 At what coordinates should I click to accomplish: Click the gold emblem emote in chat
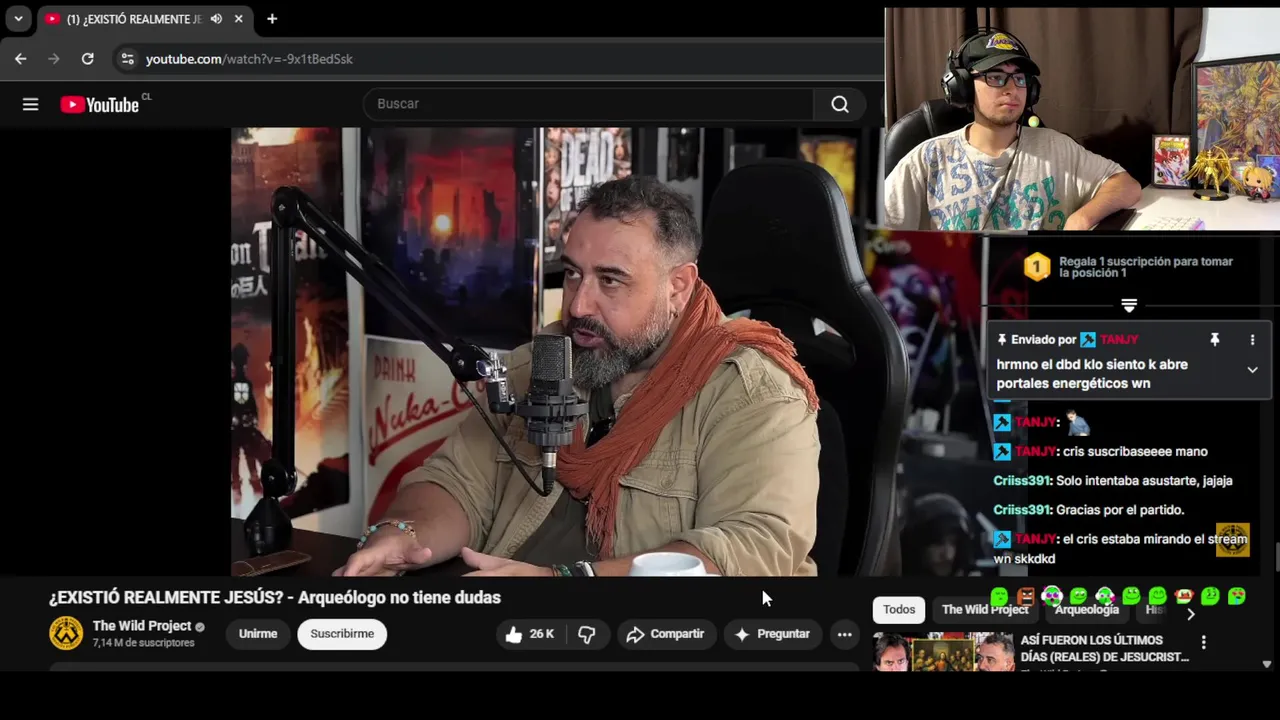1233,540
